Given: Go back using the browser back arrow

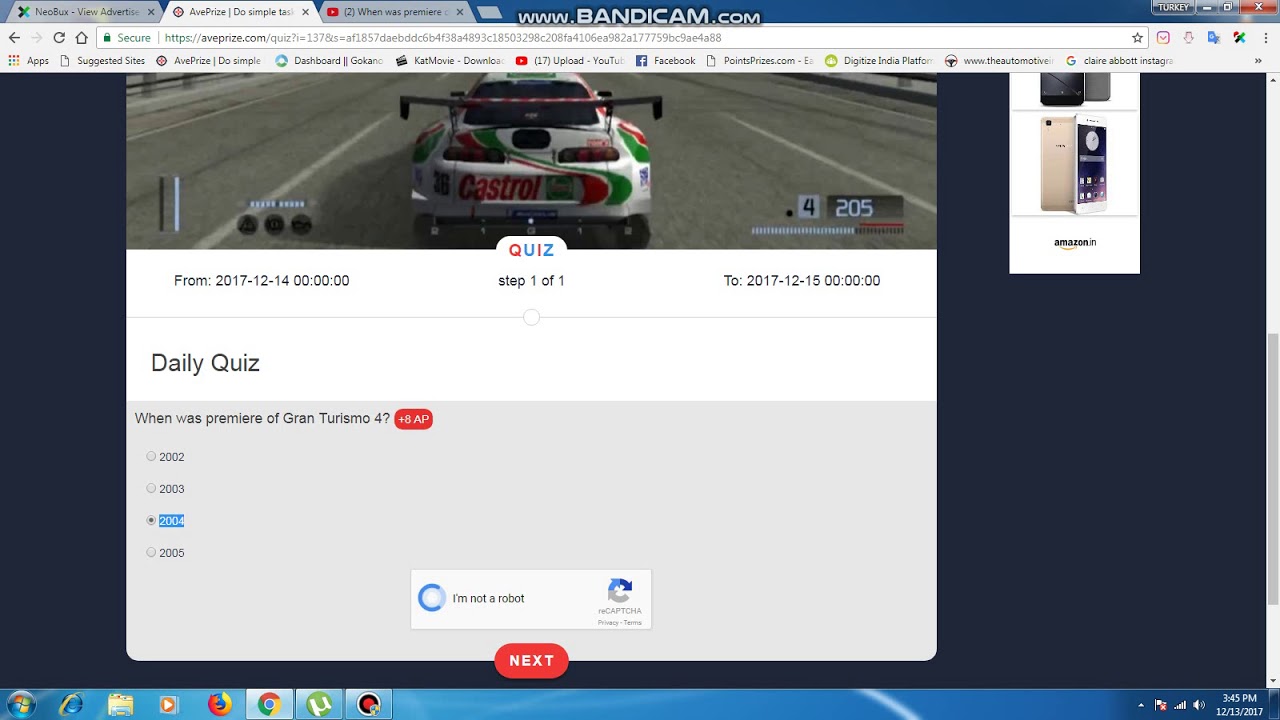Looking at the screenshot, I should click(x=14, y=38).
